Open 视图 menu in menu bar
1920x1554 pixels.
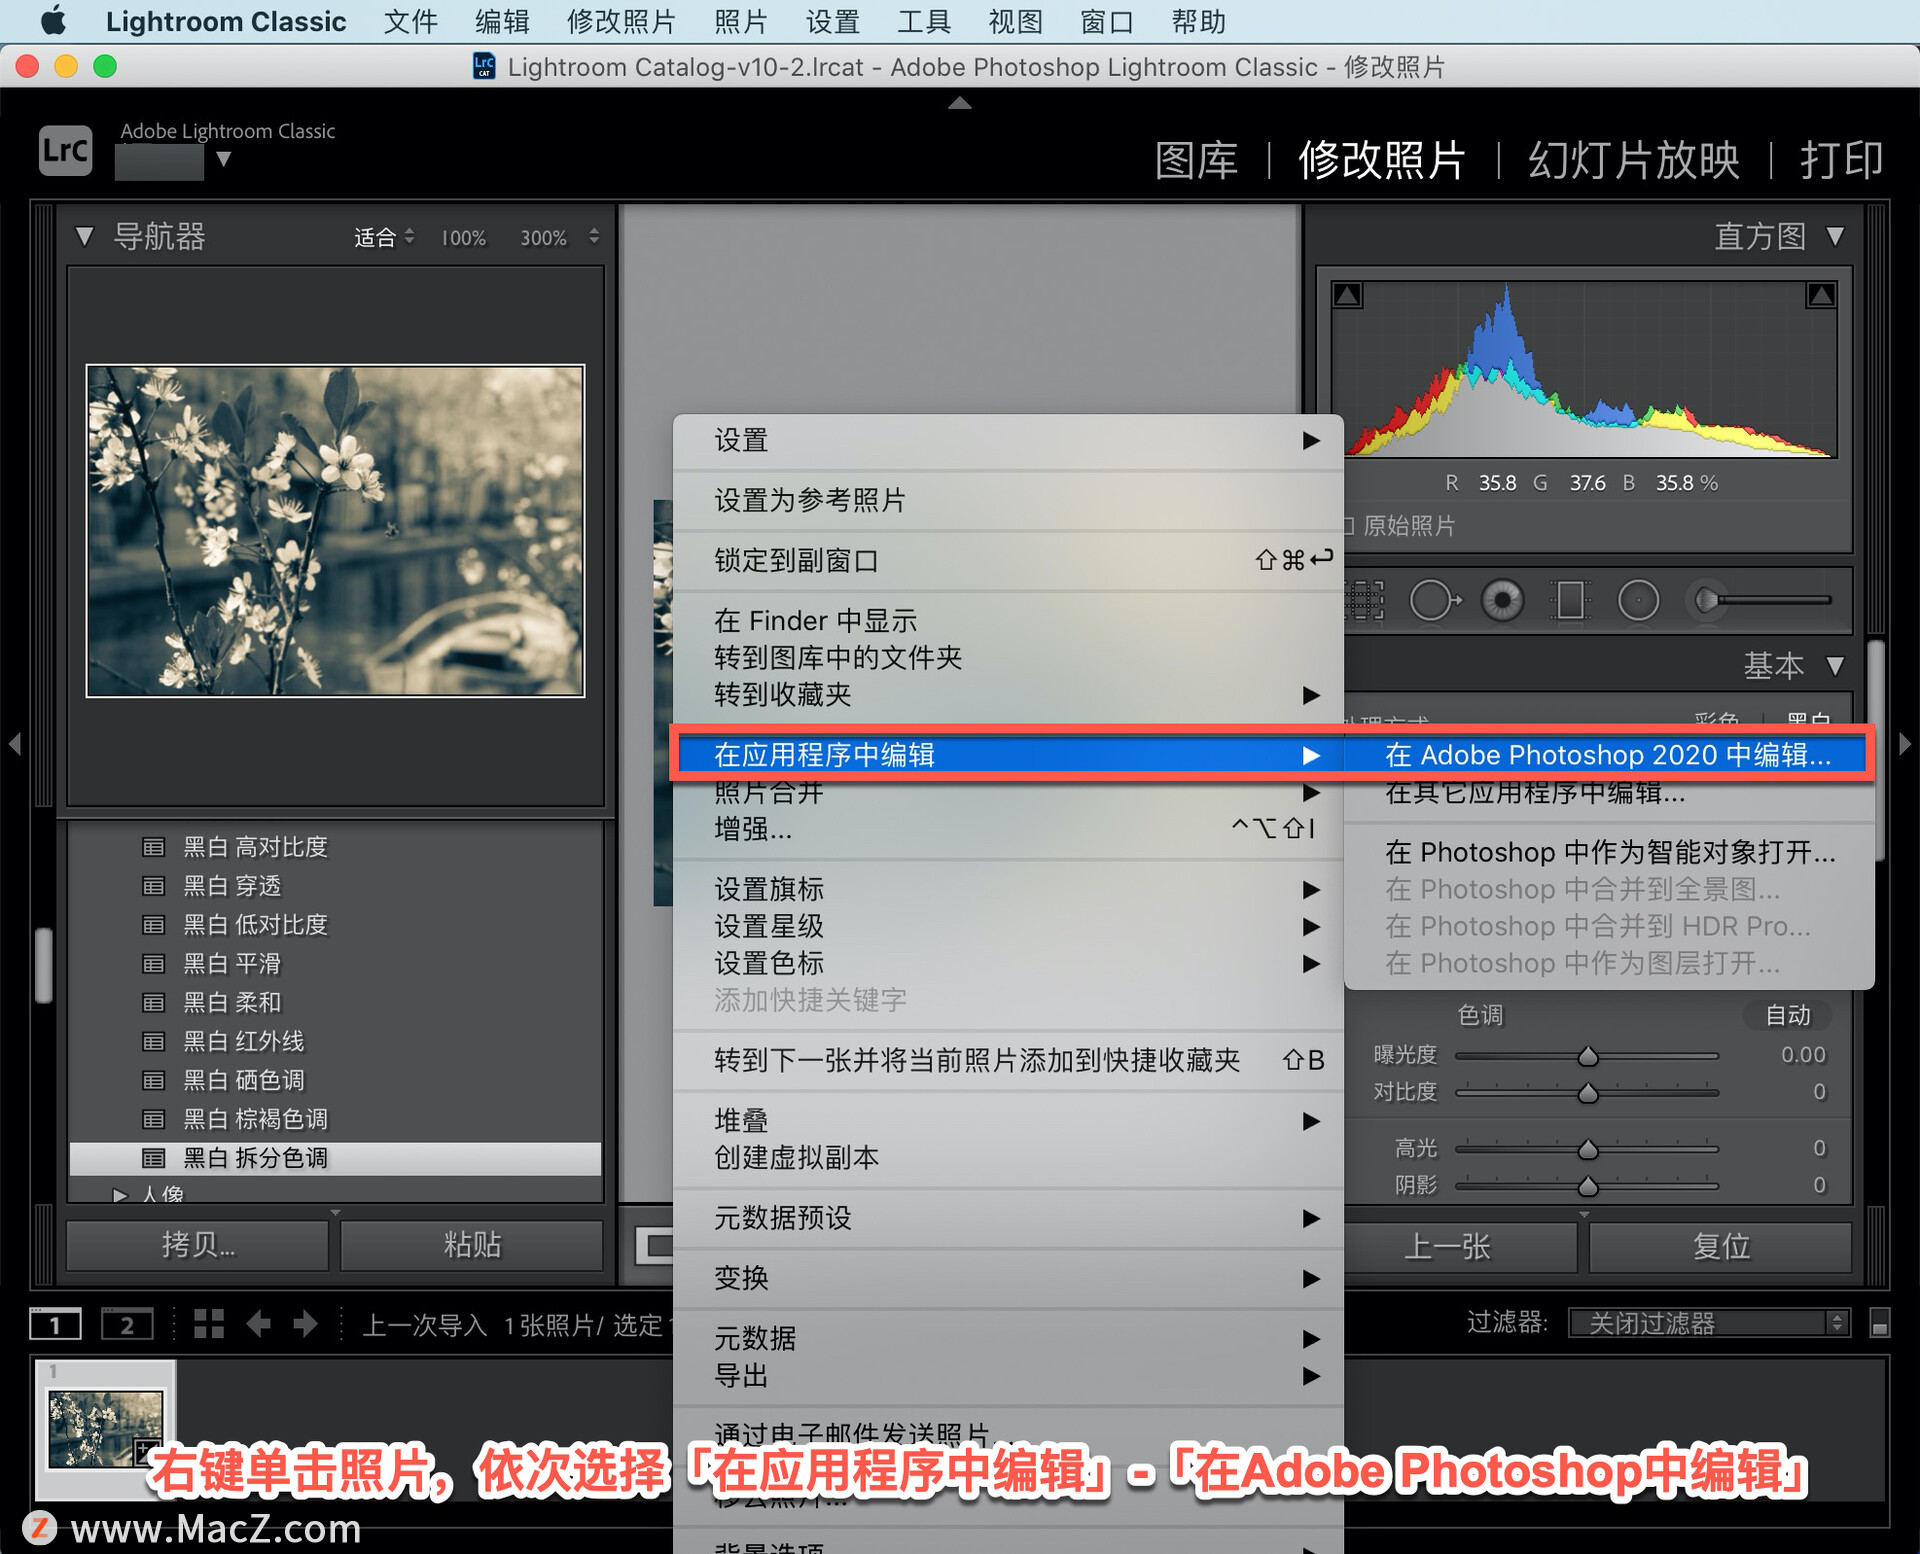1015,21
